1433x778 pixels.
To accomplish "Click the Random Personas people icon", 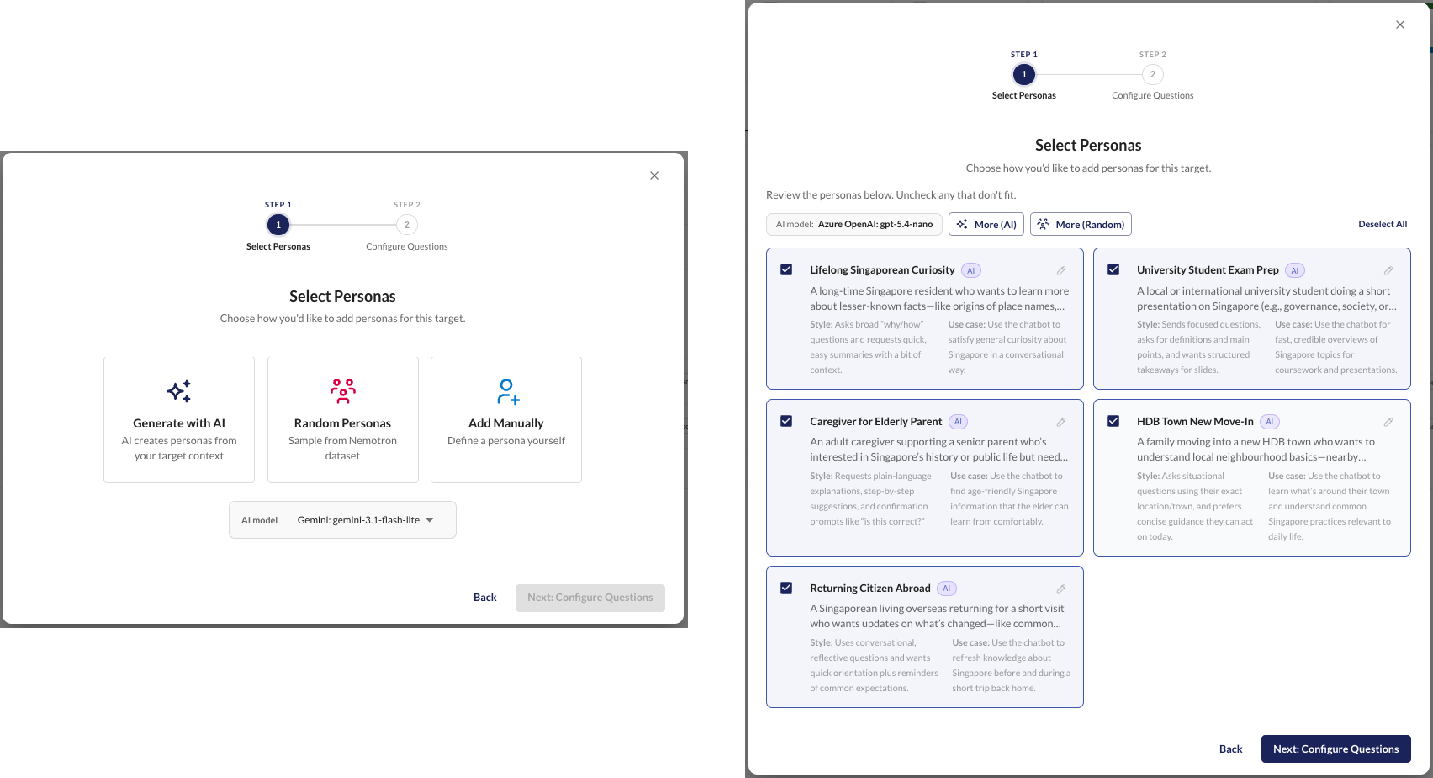I will click(x=343, y=390).
